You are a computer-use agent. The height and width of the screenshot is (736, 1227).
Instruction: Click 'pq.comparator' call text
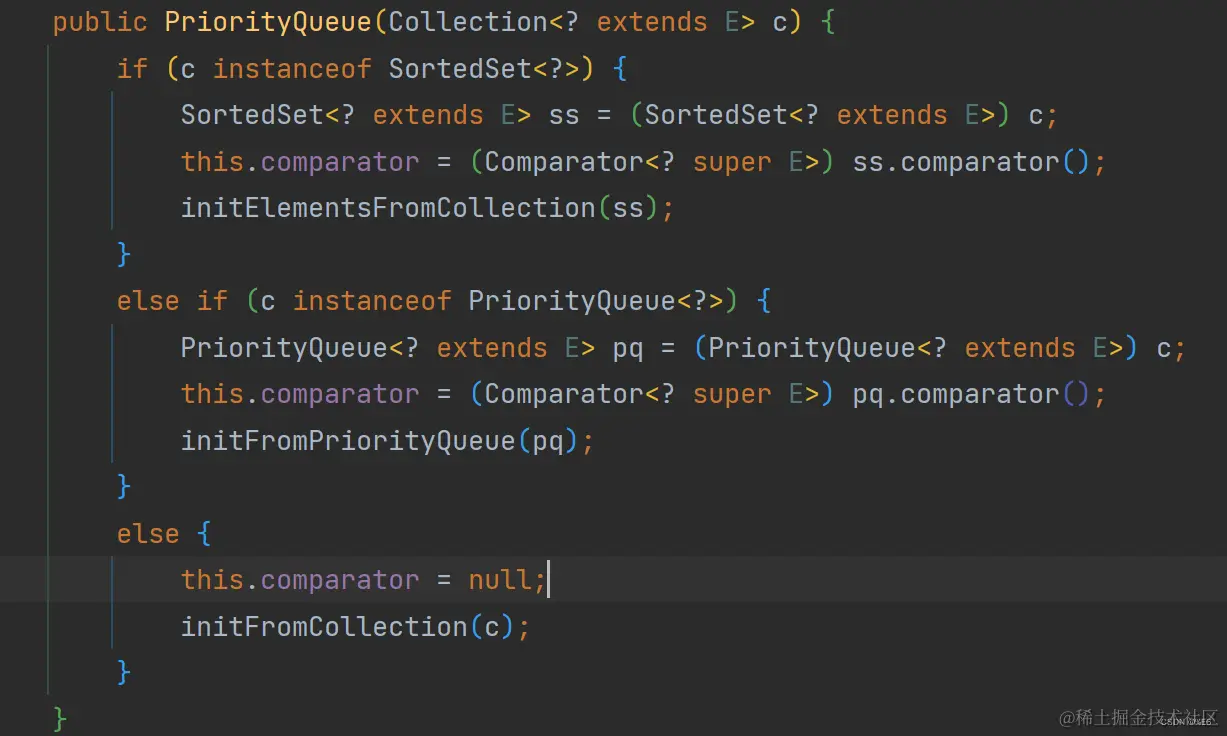tap(955, 394)
